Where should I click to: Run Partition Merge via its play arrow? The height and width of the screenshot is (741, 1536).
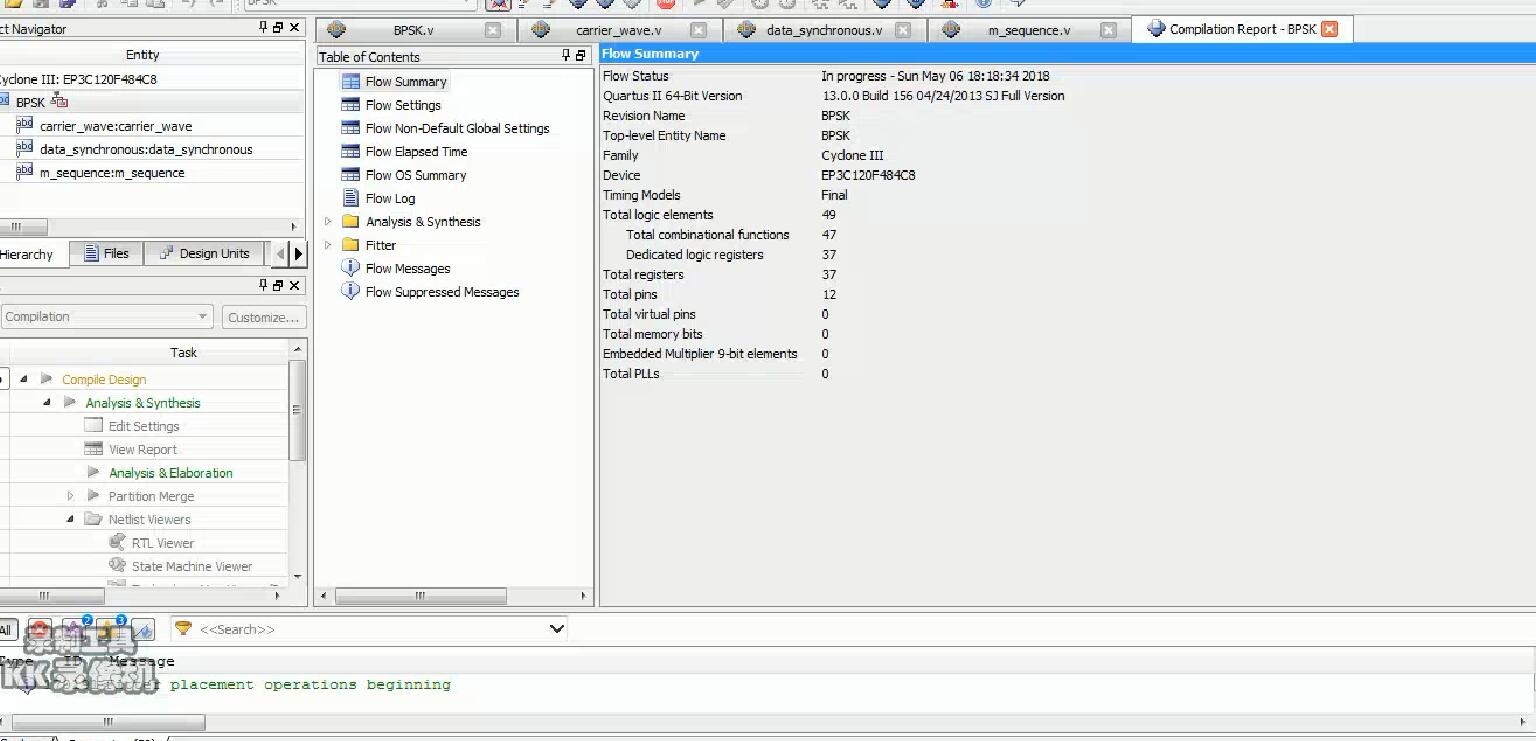point(93,496)
